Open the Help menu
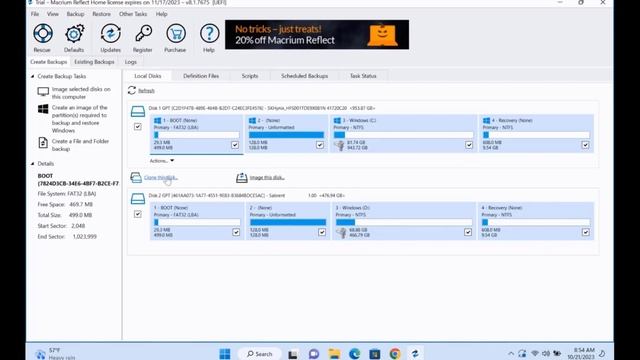 (162, 14)
